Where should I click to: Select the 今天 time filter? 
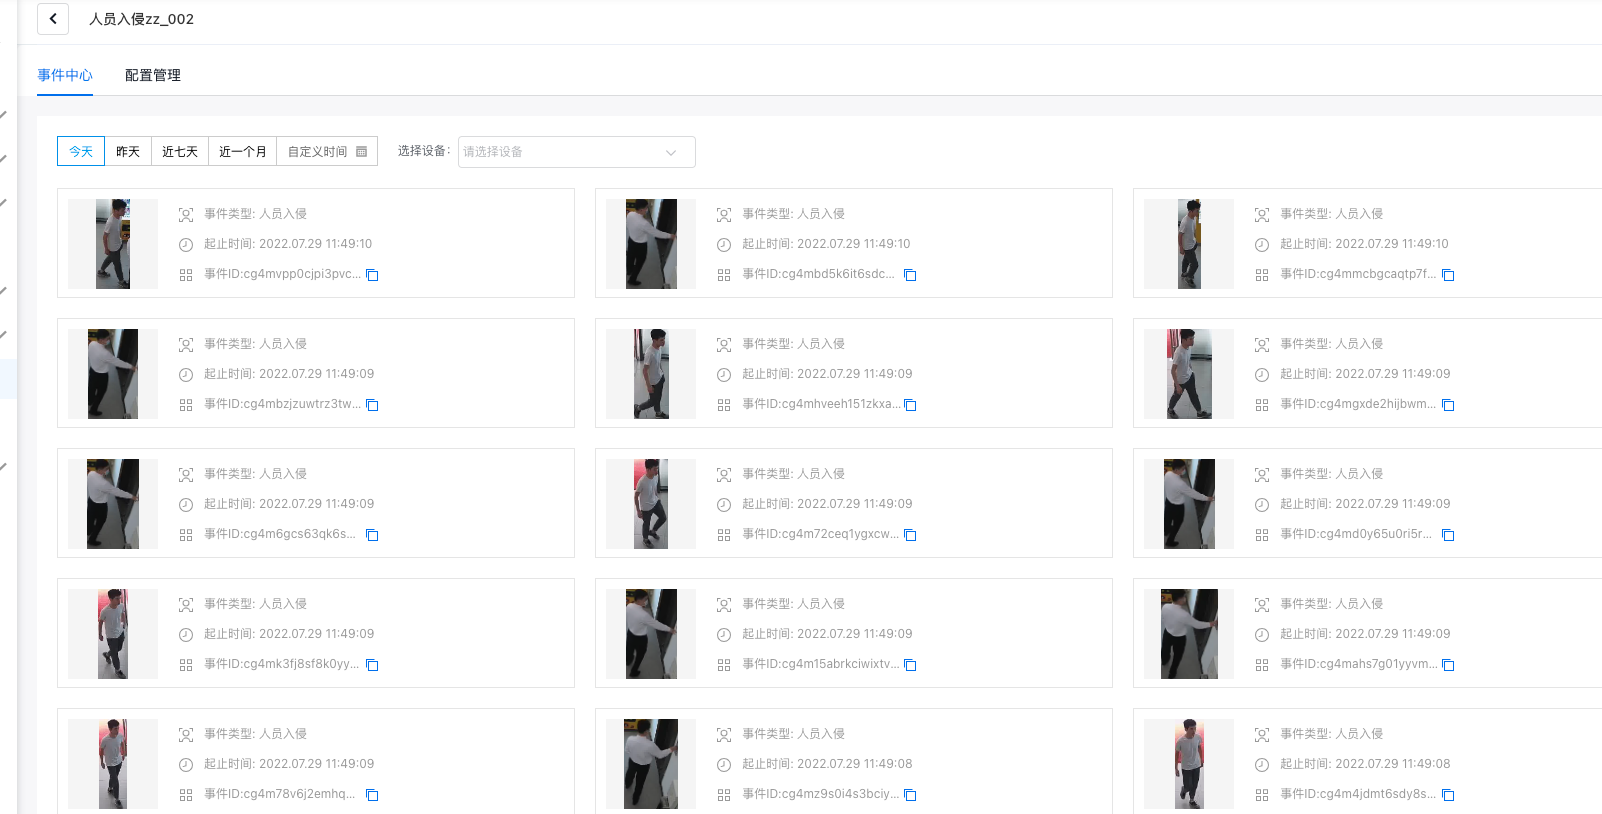point(81,151)
